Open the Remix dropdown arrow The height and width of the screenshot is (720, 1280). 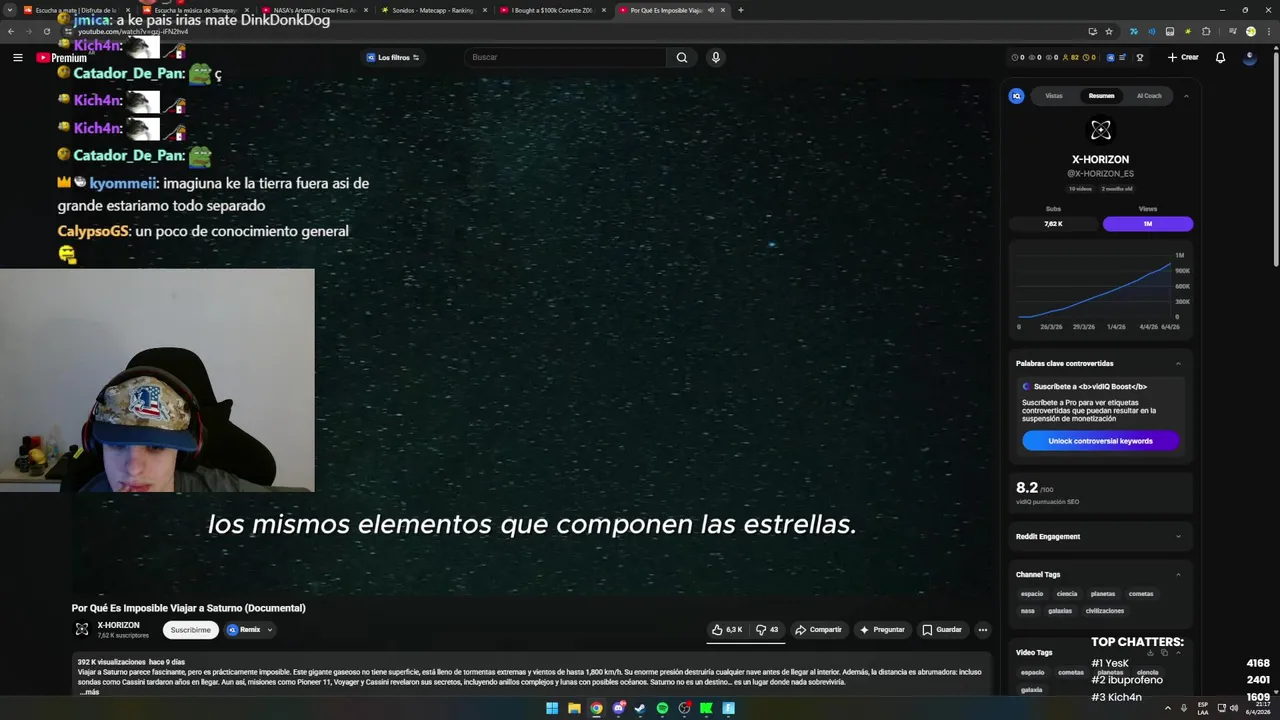click(270, 630)
